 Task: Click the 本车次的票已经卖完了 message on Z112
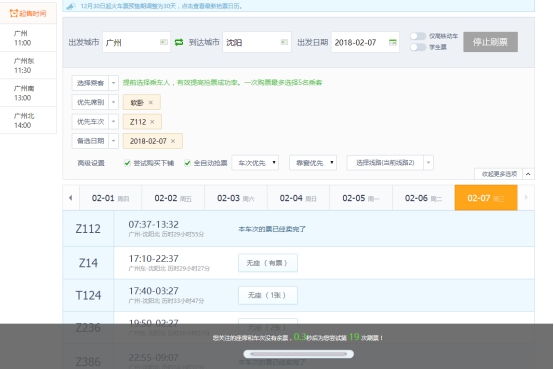(x=272, y=229)
